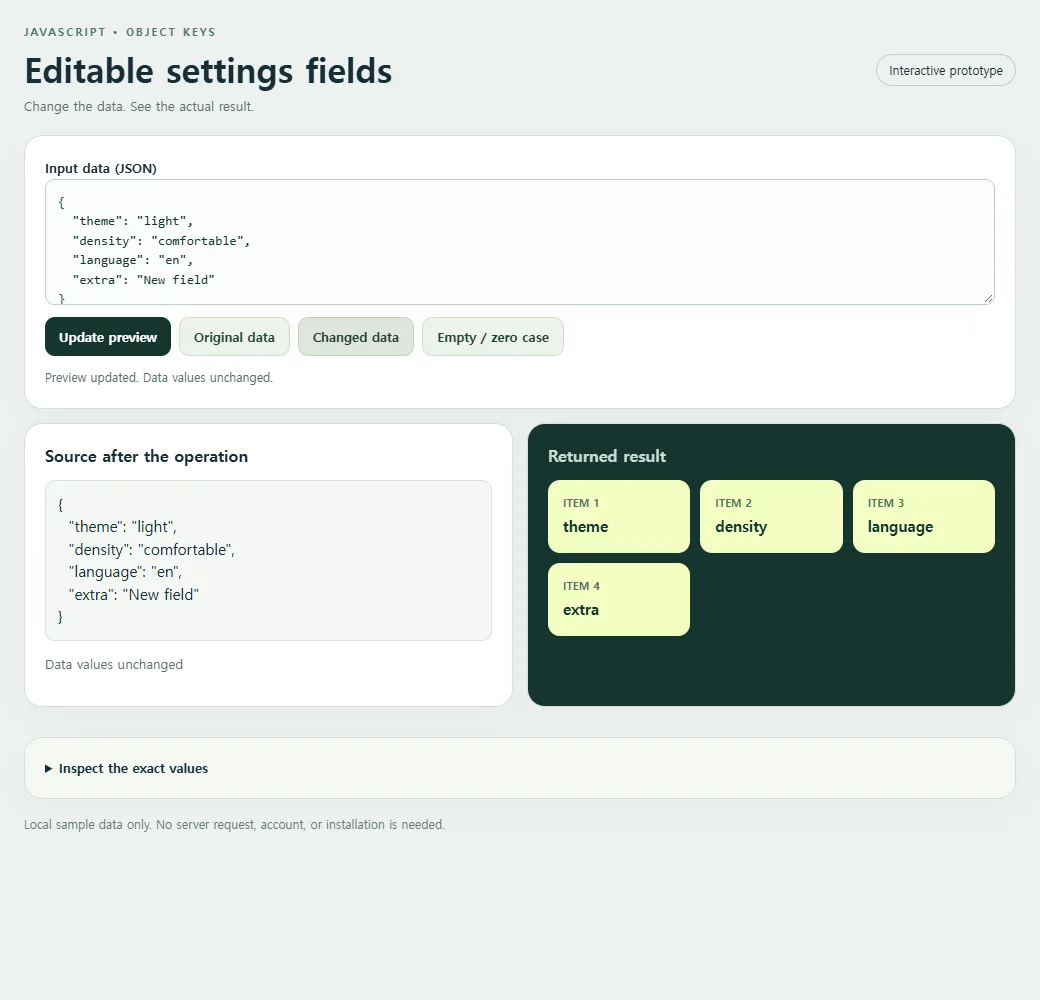
Task: Click the Source after the operation code block
Action: [269, 560]
